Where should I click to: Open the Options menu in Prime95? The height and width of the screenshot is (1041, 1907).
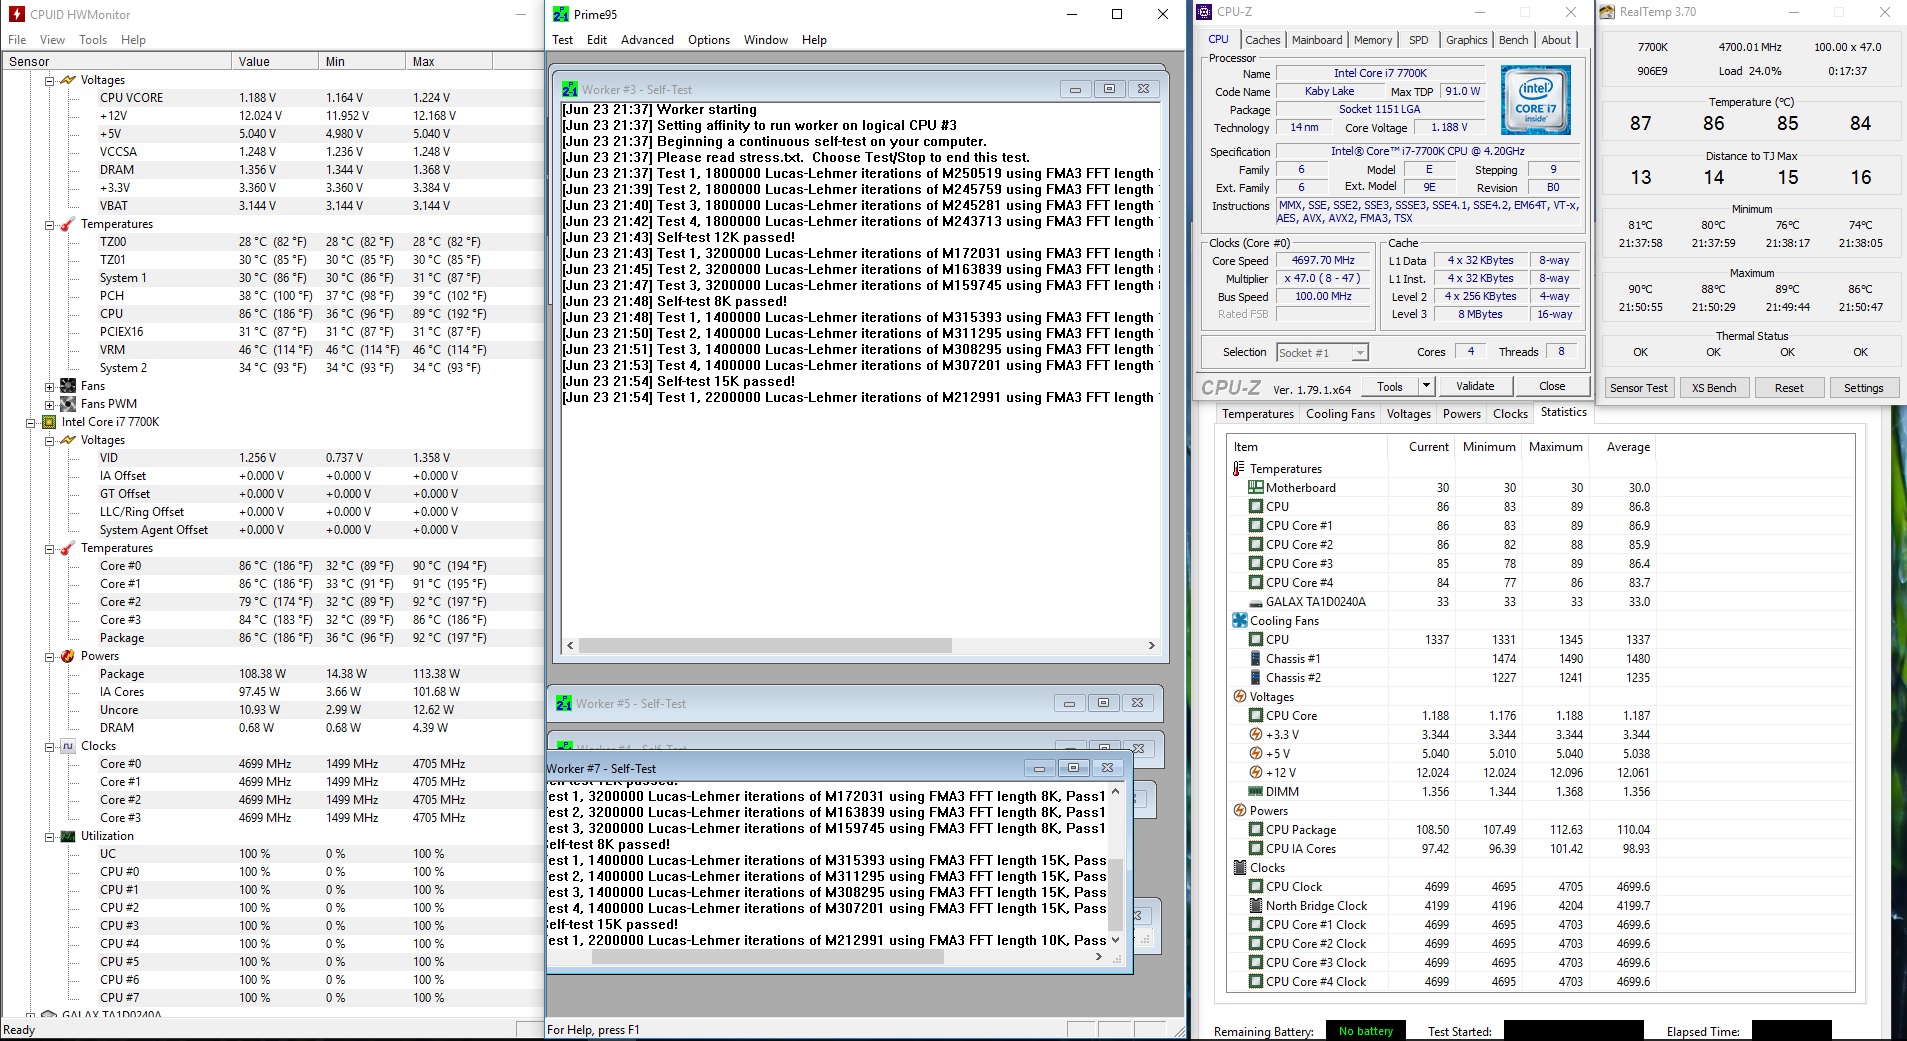pyautogui.click(x=709, y=40)
